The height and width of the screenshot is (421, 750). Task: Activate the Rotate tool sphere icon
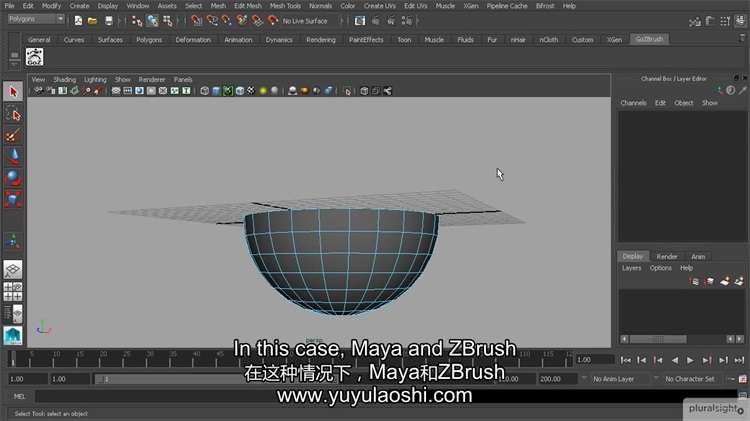[x=13, y=178]
